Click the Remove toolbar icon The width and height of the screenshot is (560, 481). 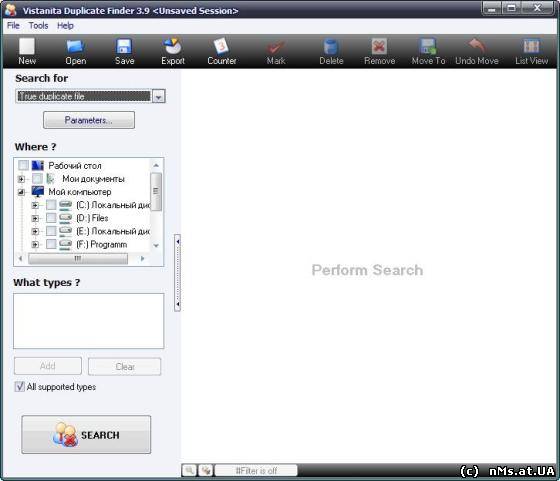[x=379, y=47]
